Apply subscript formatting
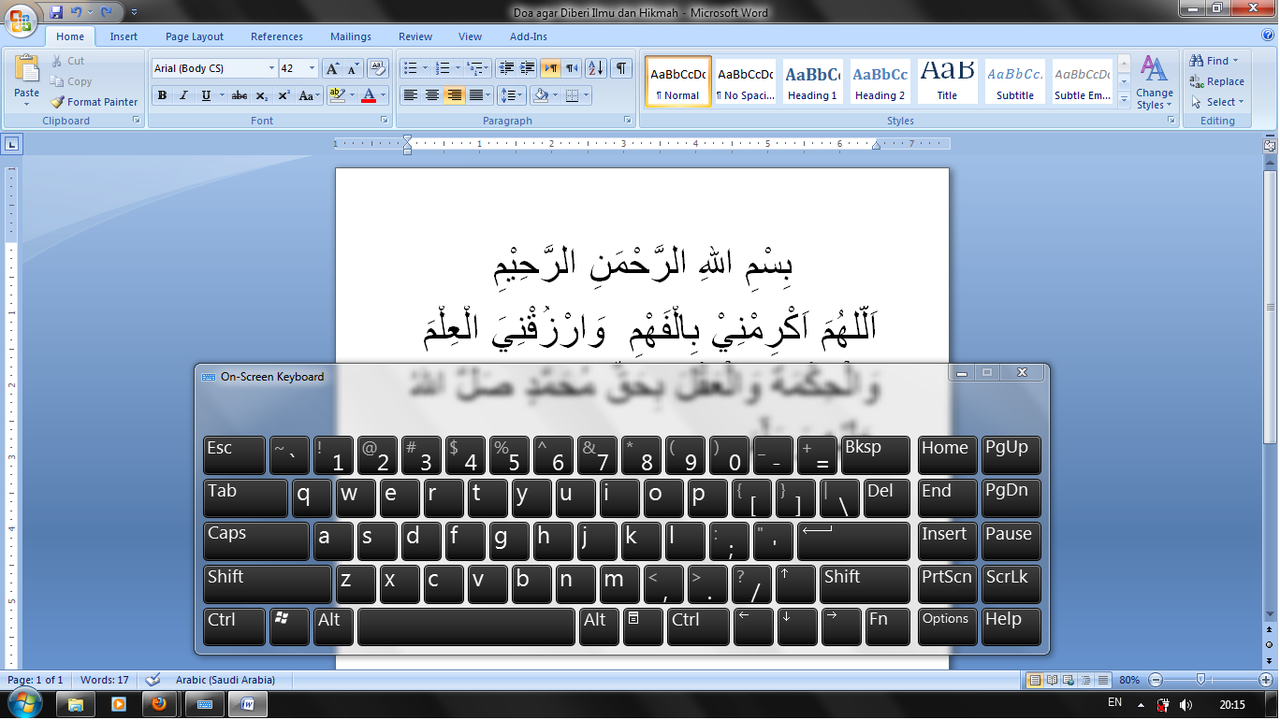Image resolution: width=1280 pixels, height=720 pixels. click(261, 96)
